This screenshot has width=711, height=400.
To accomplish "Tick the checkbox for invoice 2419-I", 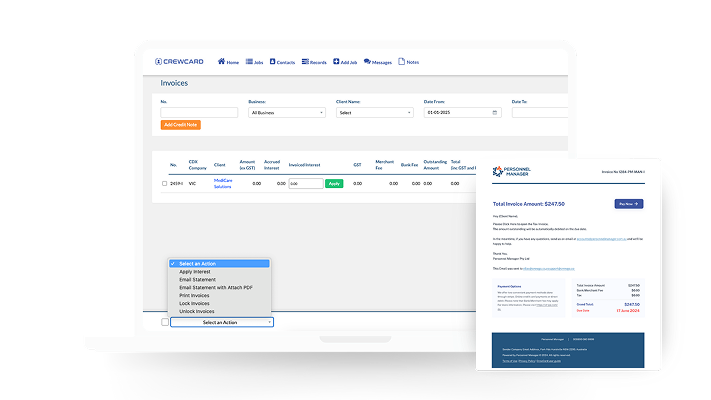I will 164,183.
